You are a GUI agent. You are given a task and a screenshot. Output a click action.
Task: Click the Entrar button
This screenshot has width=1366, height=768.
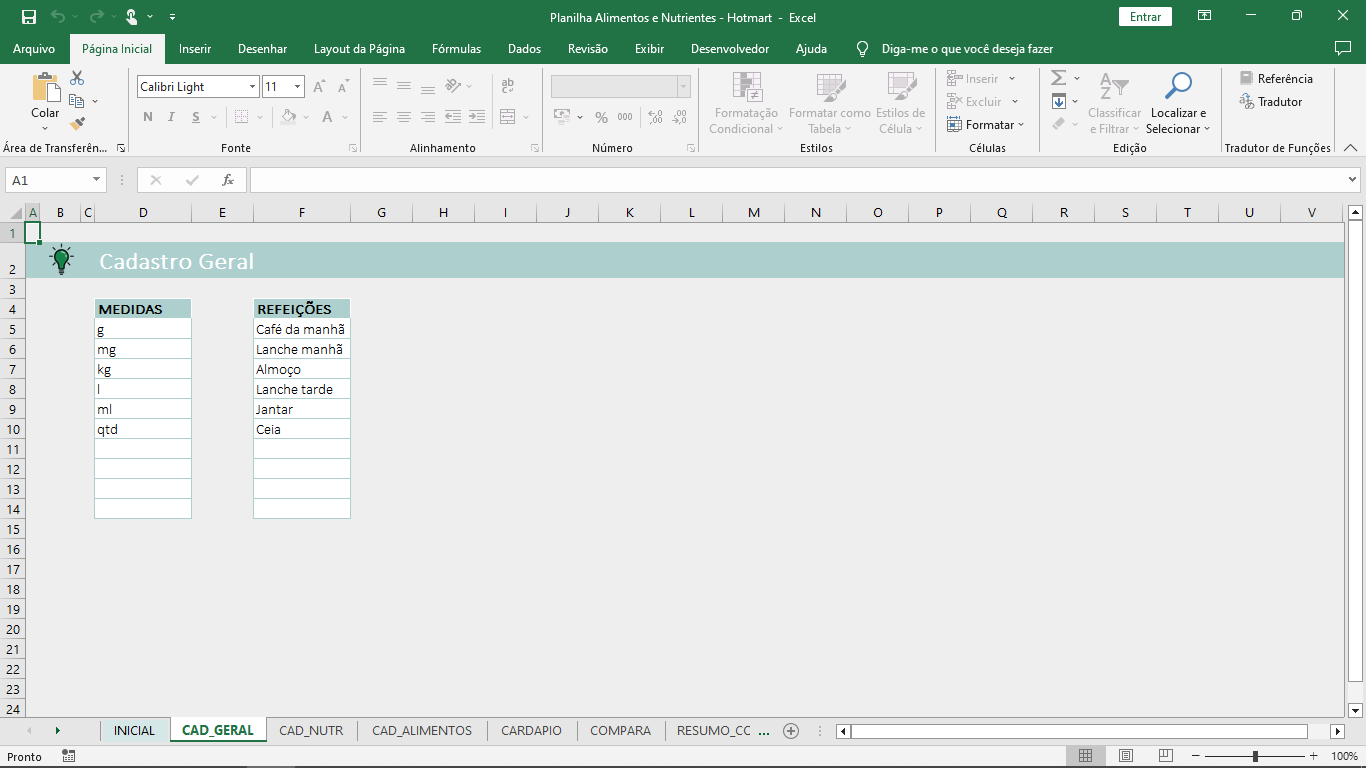coord(1144,17)
